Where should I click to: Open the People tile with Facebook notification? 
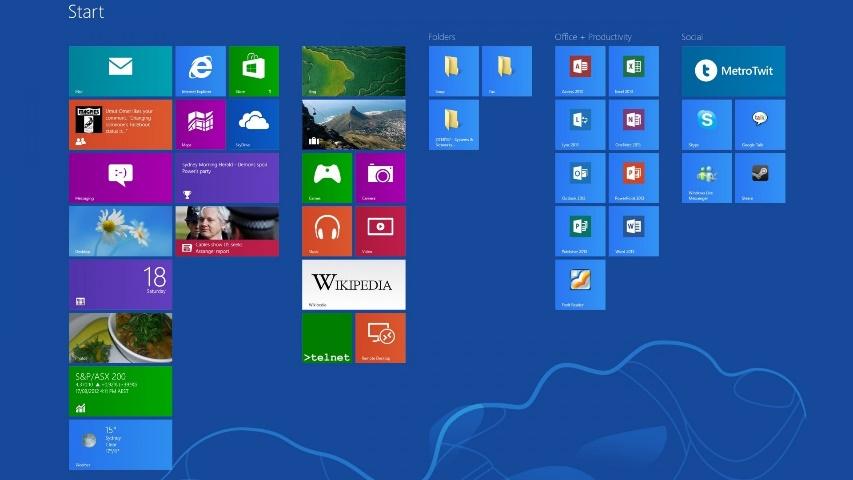(120, 125)
